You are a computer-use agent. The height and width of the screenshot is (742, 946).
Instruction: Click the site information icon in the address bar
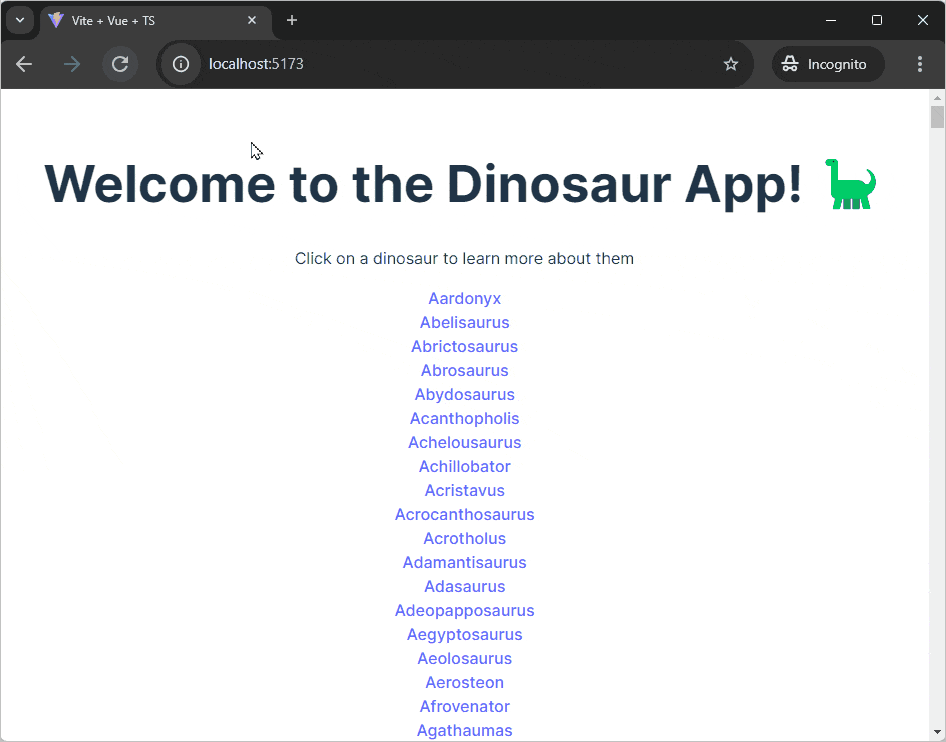pos(180,63)
